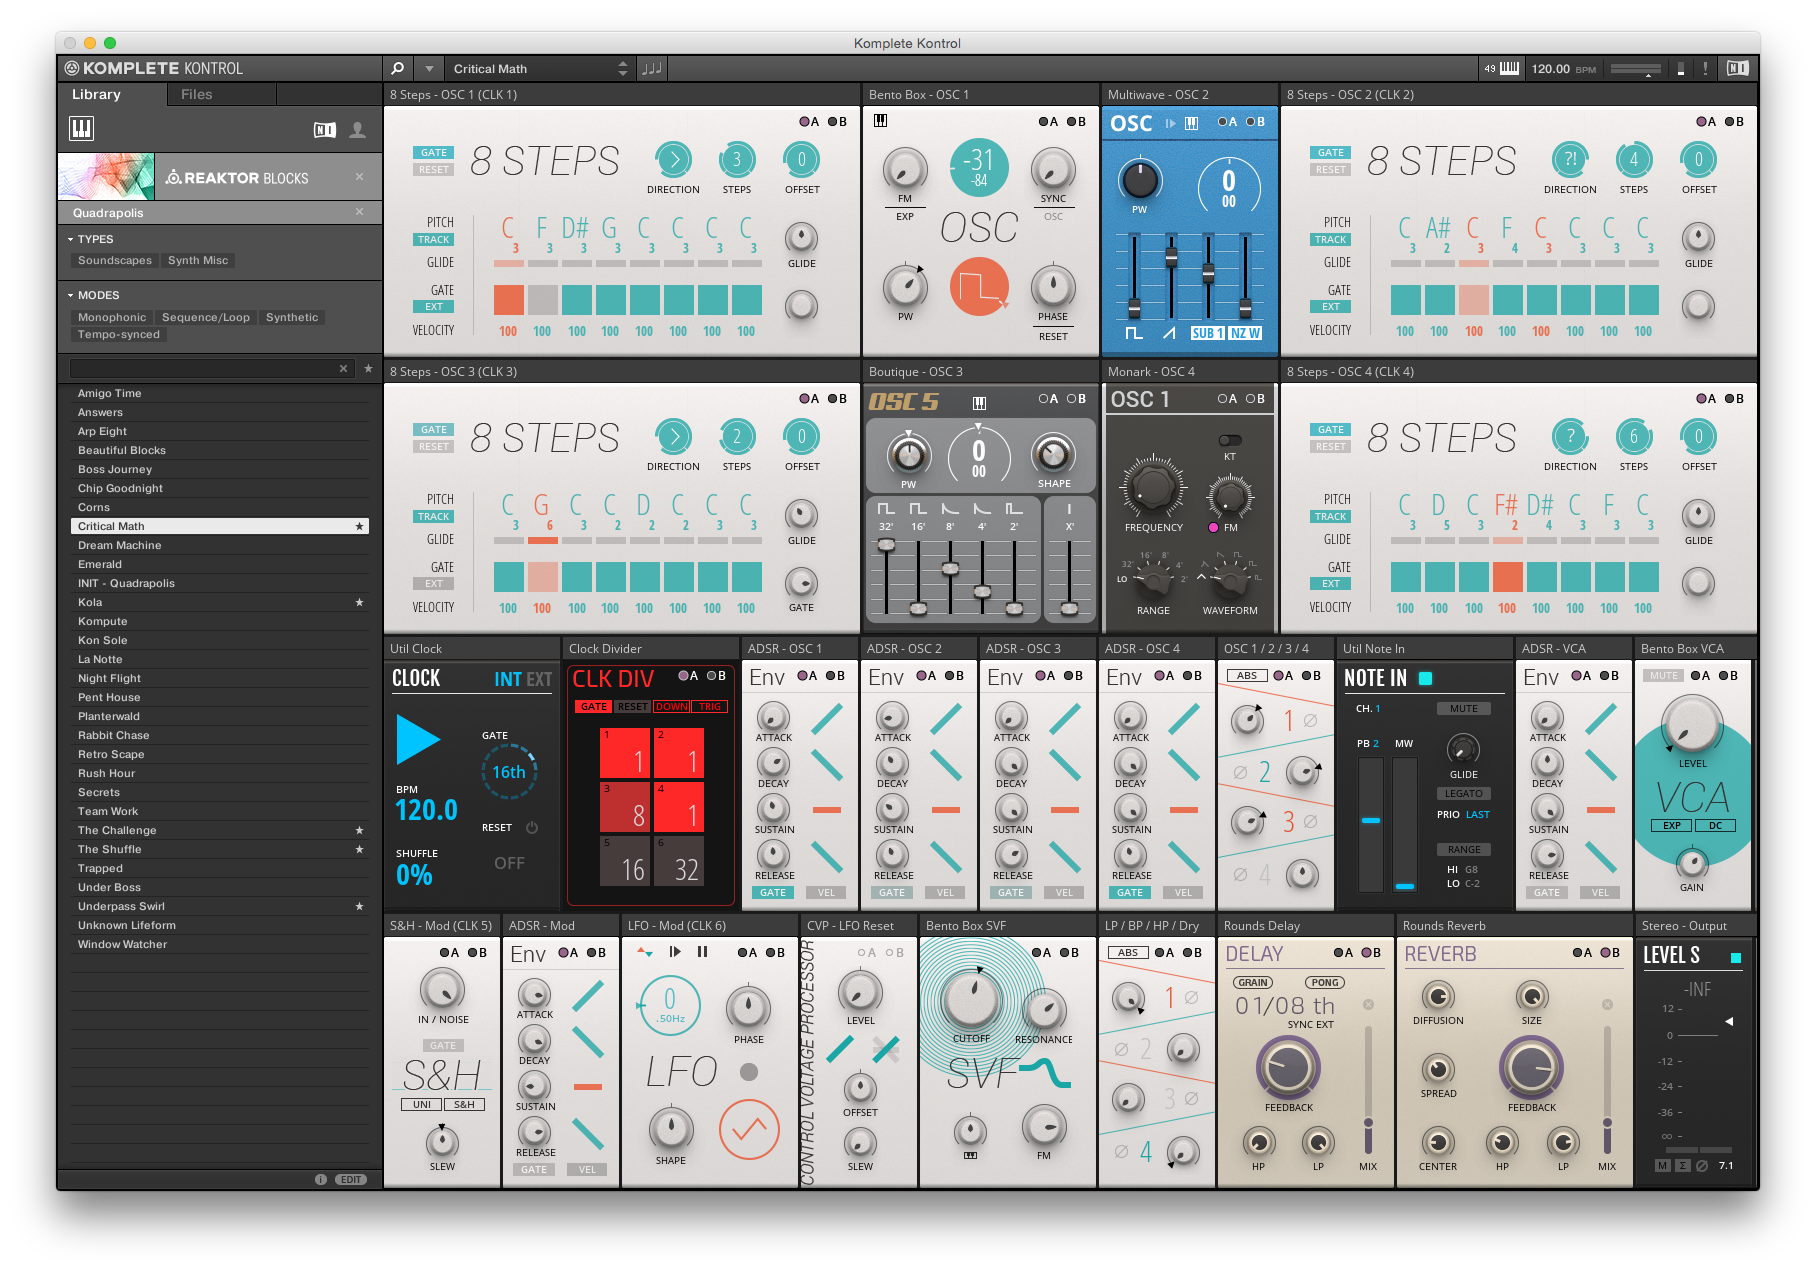1816x1271 pixels.
Task: Collapse the MODES section
Action: click(71, 295)
